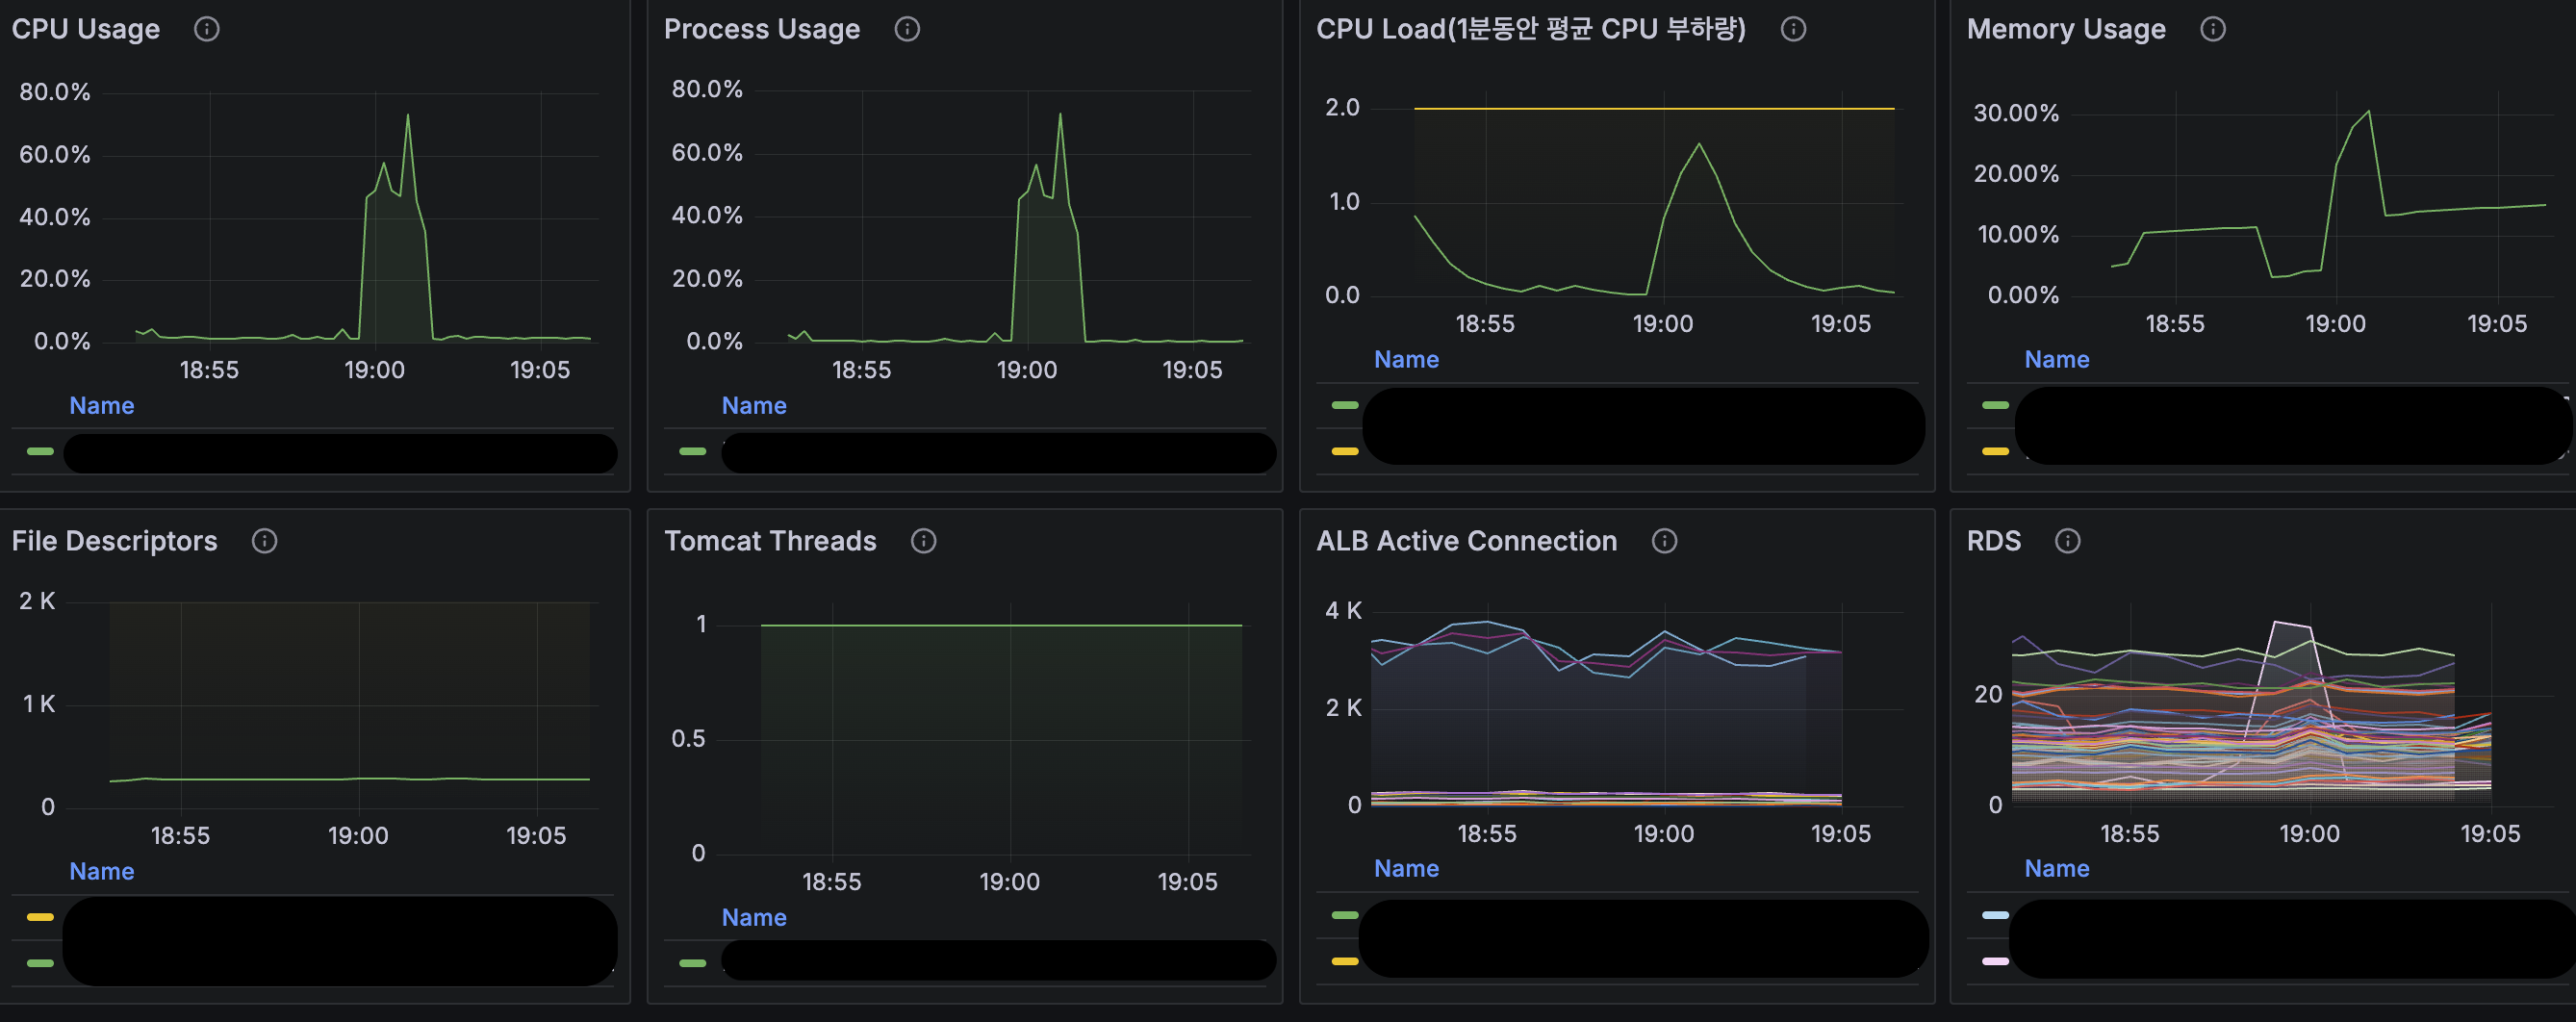Click the Name legend header in RDS panel
This screenshot has height=1022, width=2576.
(x=2056, y=868)
